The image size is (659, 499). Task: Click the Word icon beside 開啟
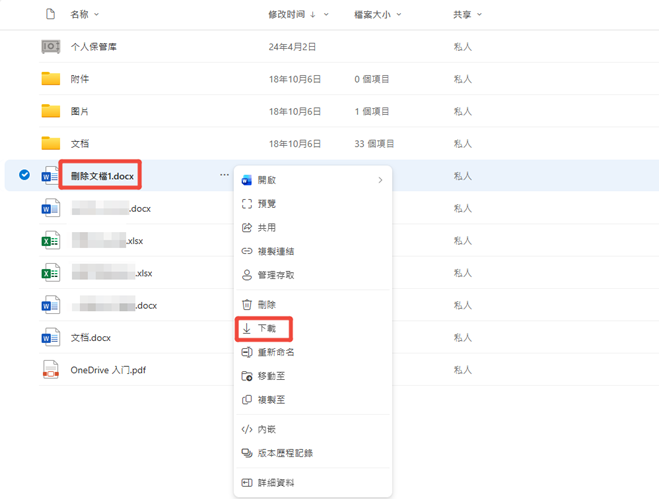tap(247, 180)
